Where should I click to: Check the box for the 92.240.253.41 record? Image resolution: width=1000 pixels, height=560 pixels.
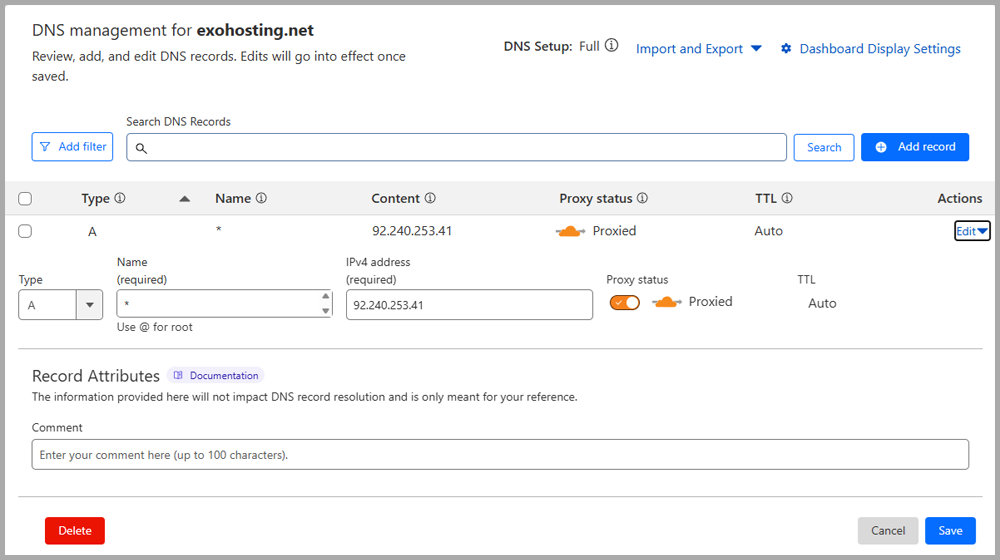click(25, 231)
